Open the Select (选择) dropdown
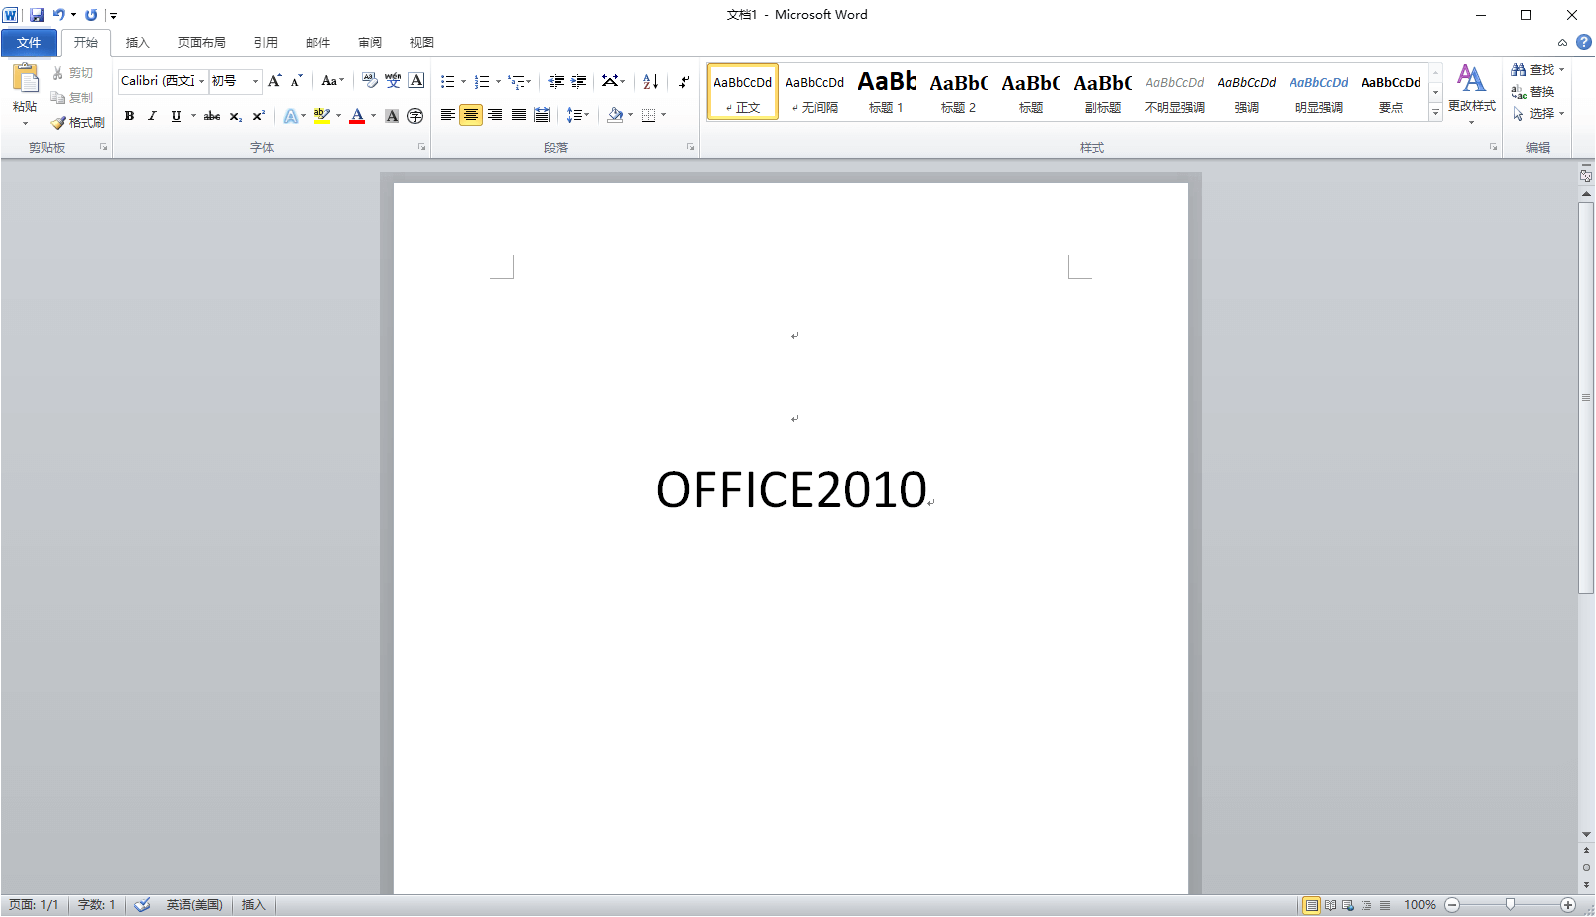The width and height of the screenshot is (1596, 917). pos(1538,114)
